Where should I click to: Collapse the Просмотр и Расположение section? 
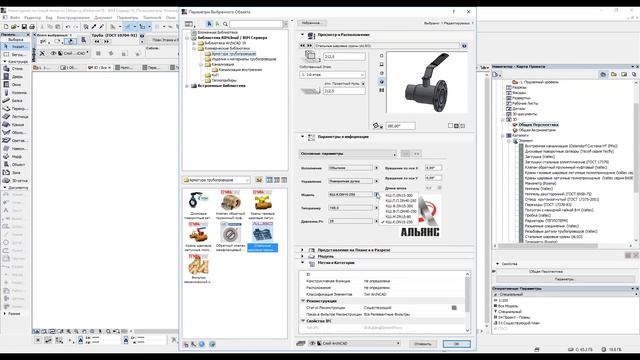tap(302, 35)
